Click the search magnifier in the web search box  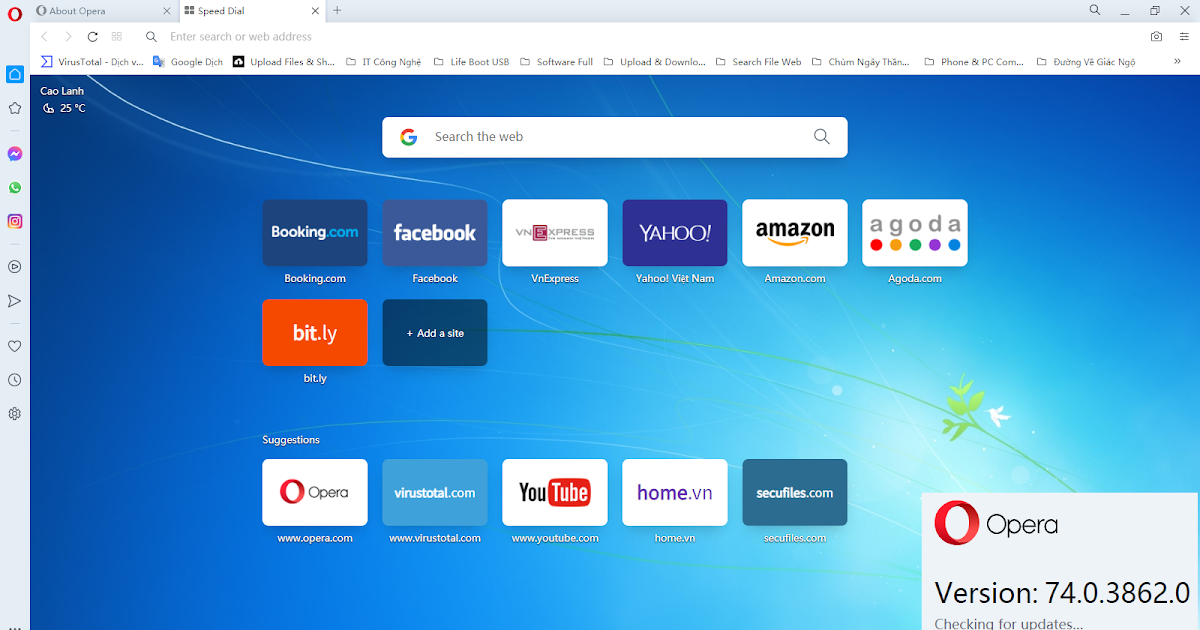[x=822, y=137]
